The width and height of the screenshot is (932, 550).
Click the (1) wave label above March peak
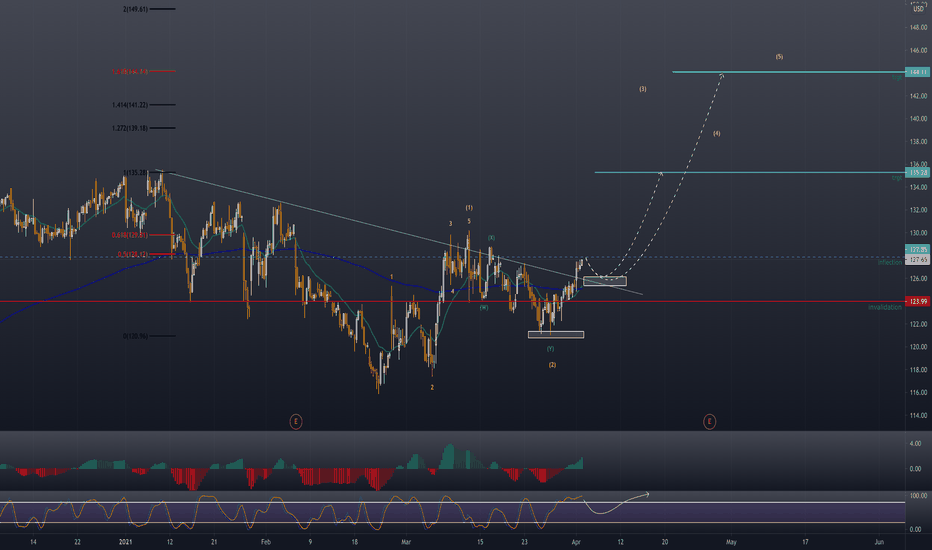tap(469, 208)
